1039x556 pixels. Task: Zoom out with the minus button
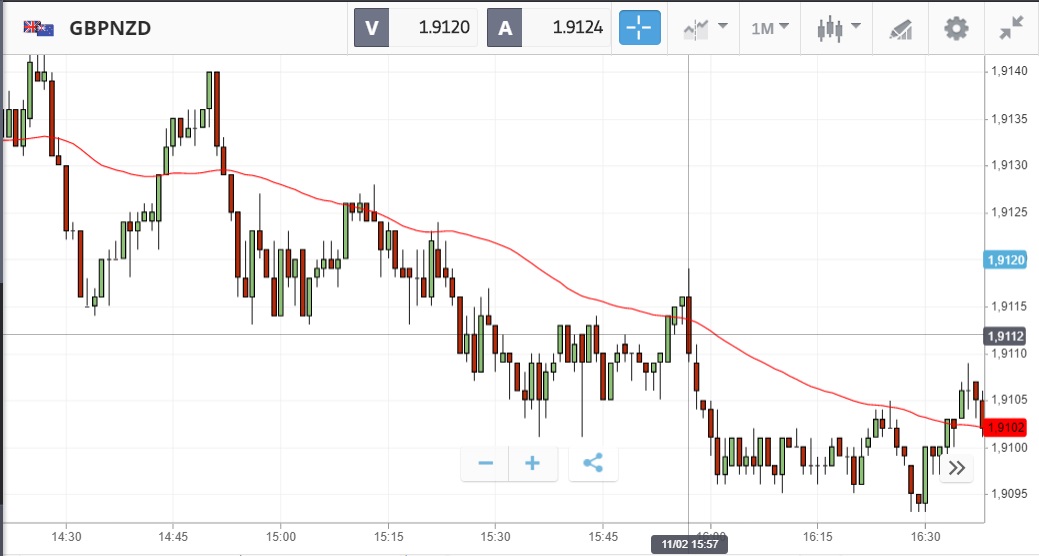click(486, 463)
